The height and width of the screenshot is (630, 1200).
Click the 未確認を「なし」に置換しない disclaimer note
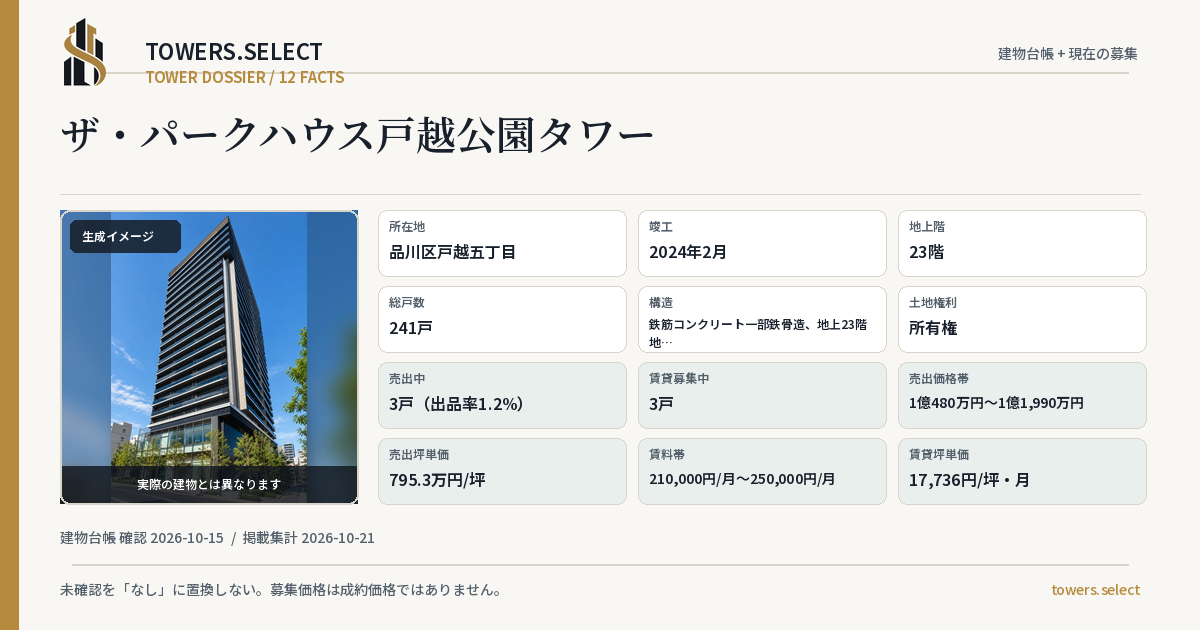tap(281, 590)
